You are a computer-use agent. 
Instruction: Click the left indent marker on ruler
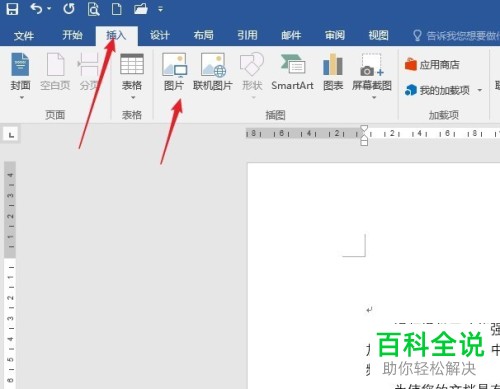[x=364, y=142]
